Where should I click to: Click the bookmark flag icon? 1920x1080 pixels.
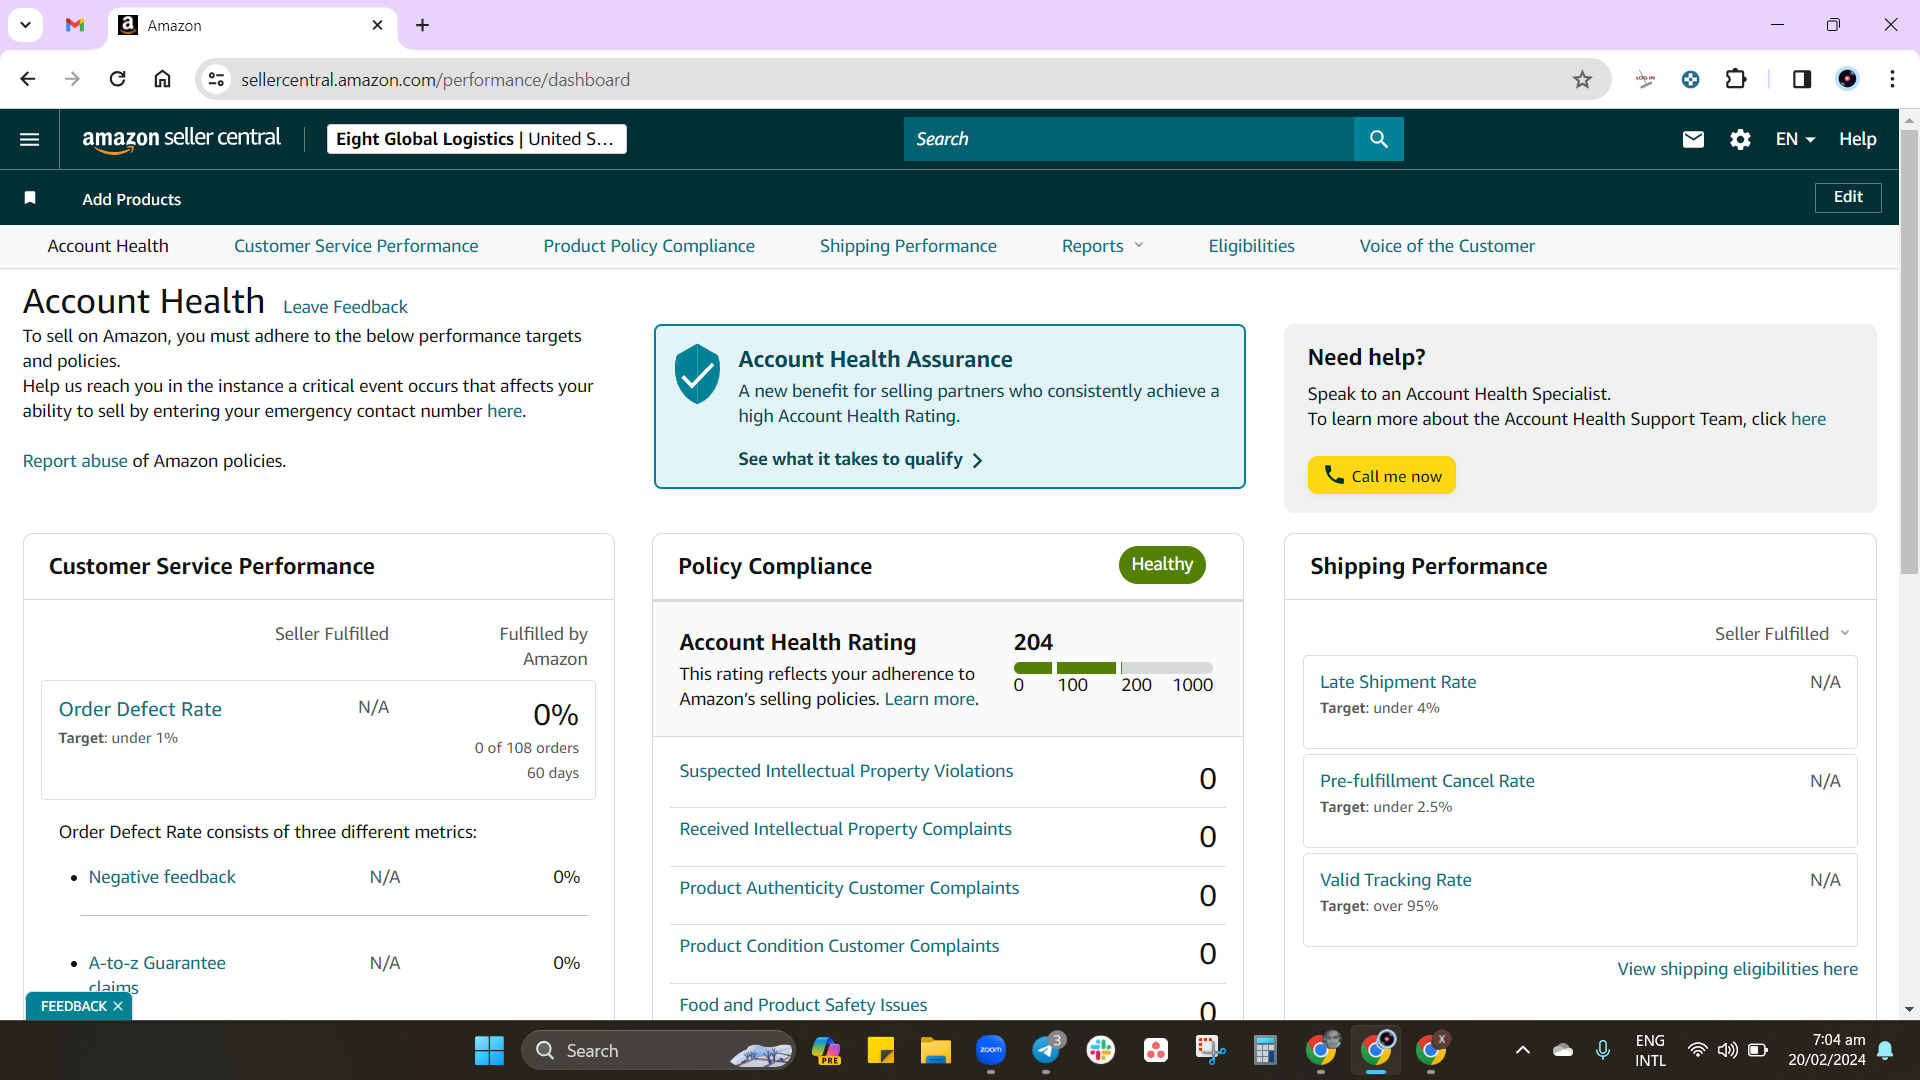pyautogui.click(x=30, y=198)
